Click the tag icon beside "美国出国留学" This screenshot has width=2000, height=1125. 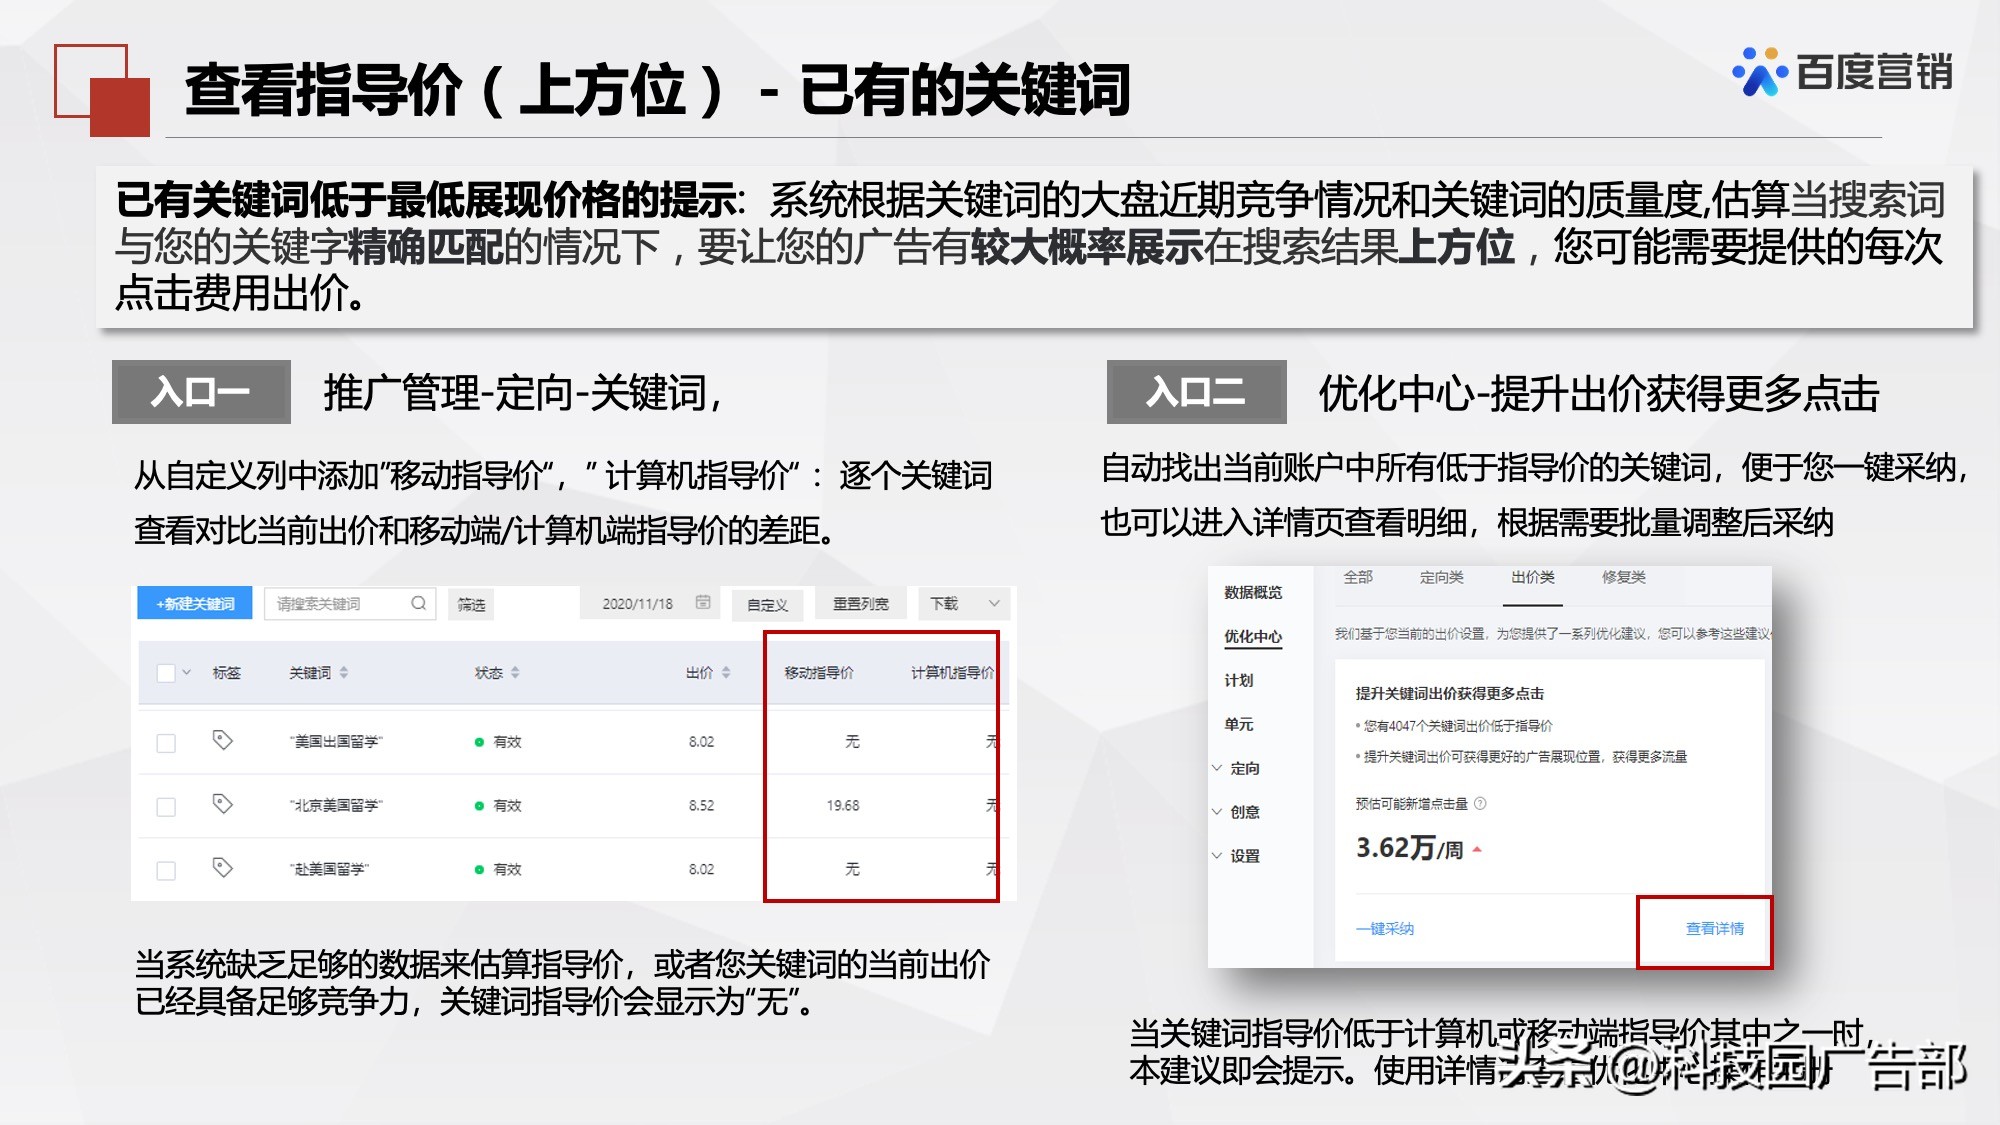[222, 740]
